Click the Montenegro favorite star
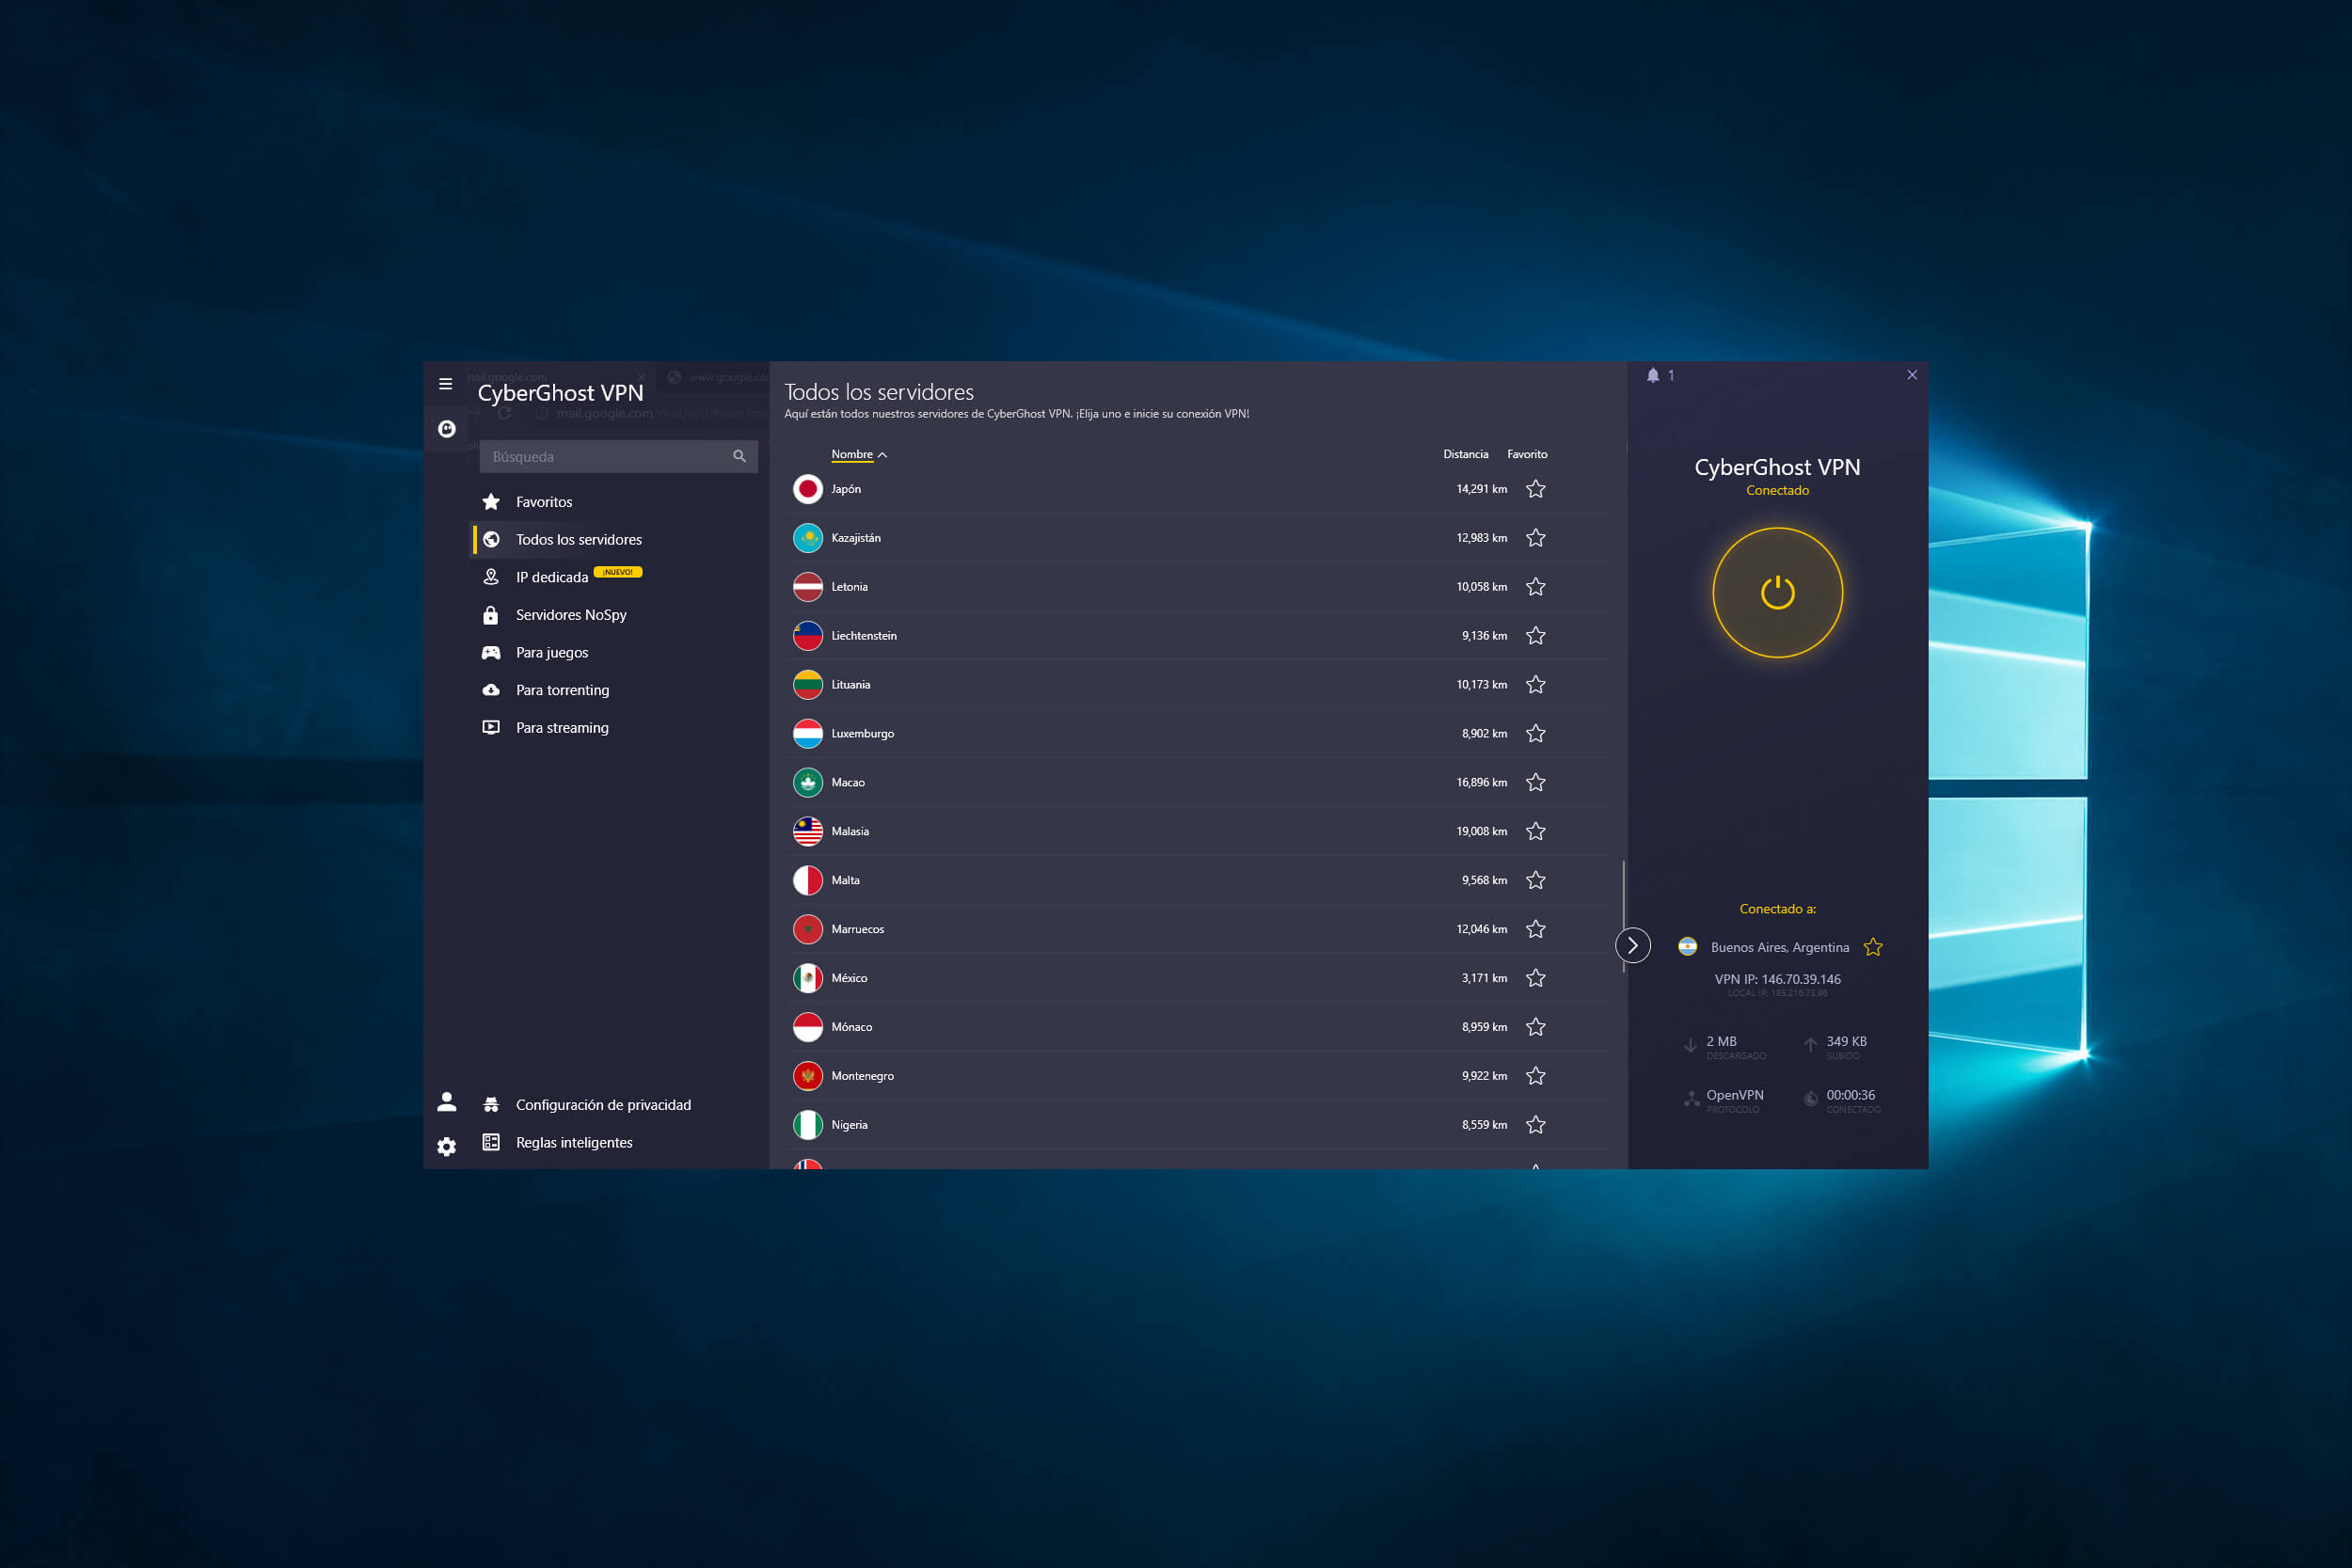 point(1536,1077)
